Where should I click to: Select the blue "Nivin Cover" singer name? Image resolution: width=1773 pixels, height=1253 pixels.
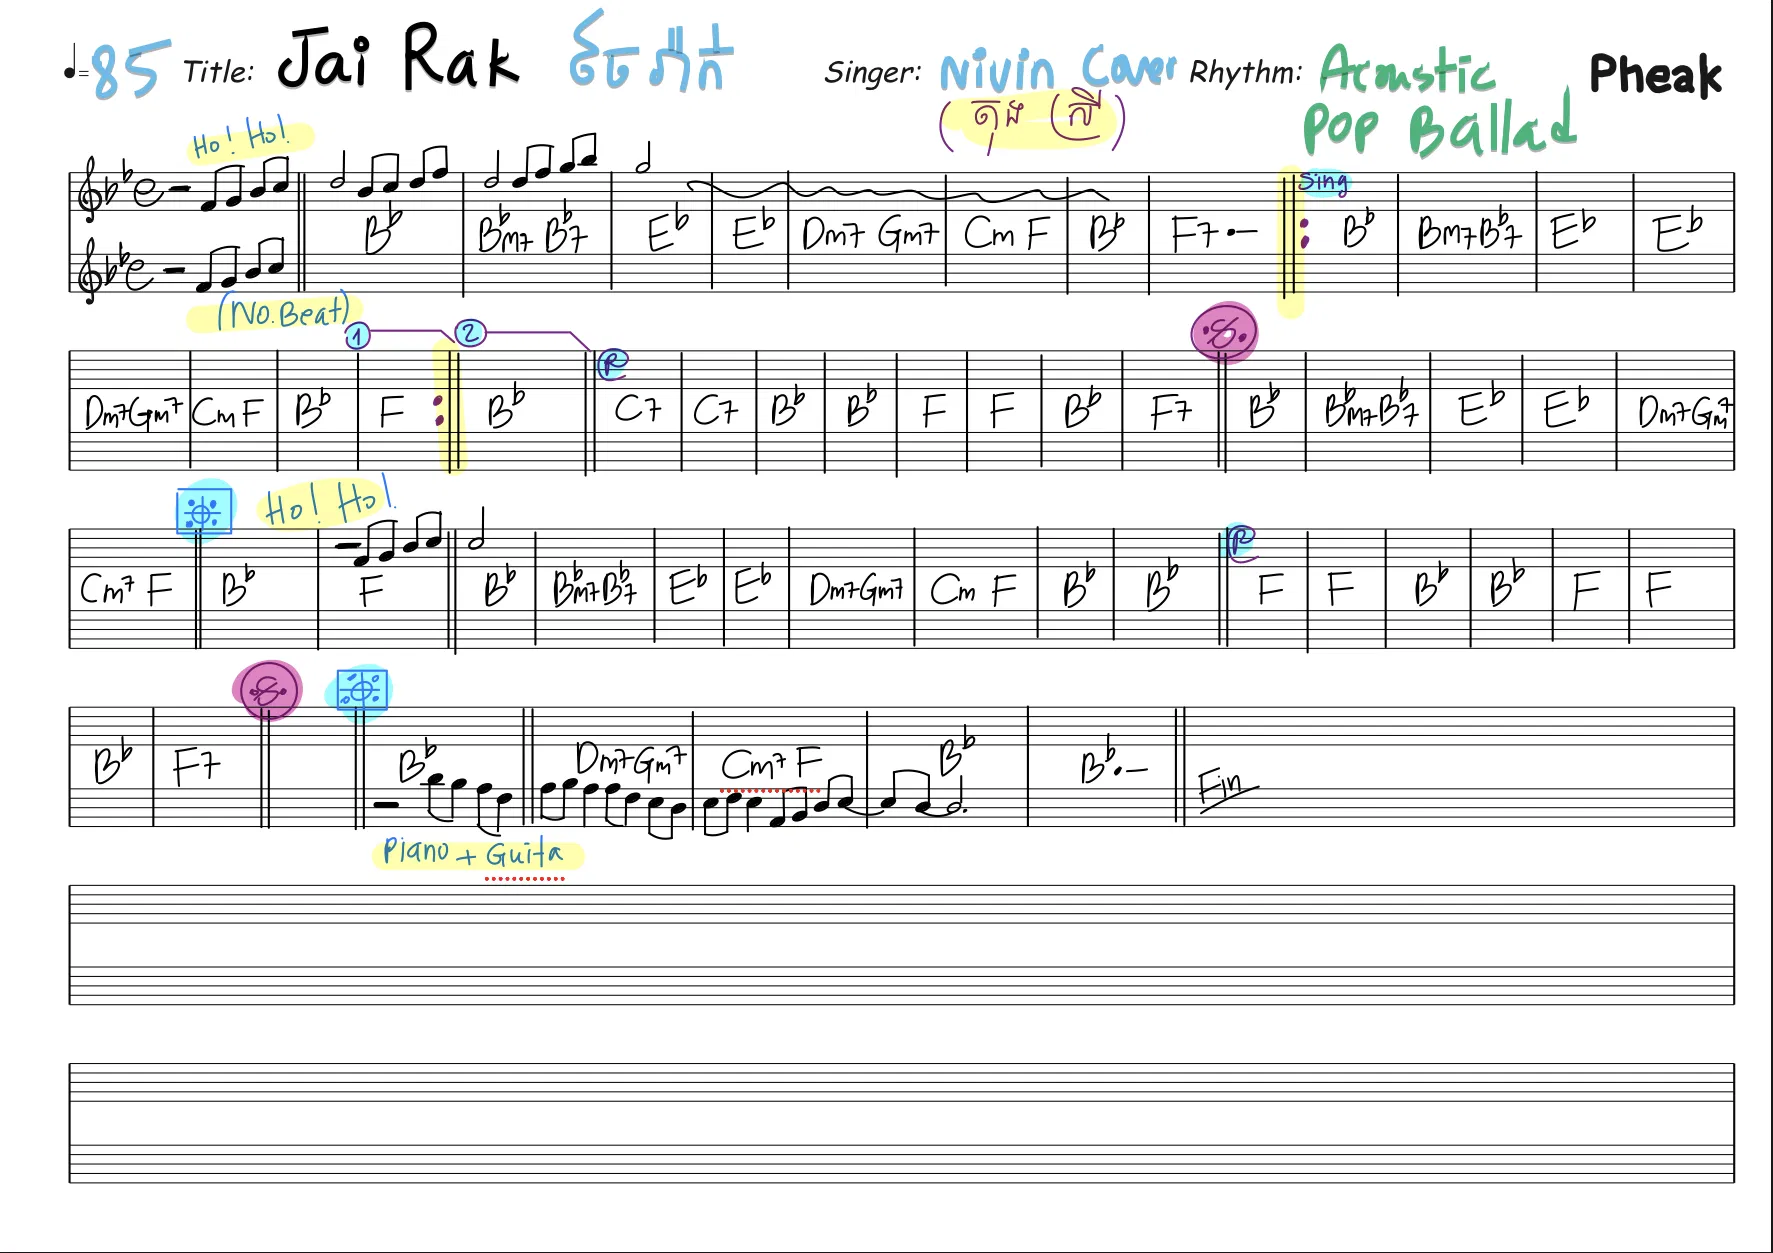pos(1057,68)
